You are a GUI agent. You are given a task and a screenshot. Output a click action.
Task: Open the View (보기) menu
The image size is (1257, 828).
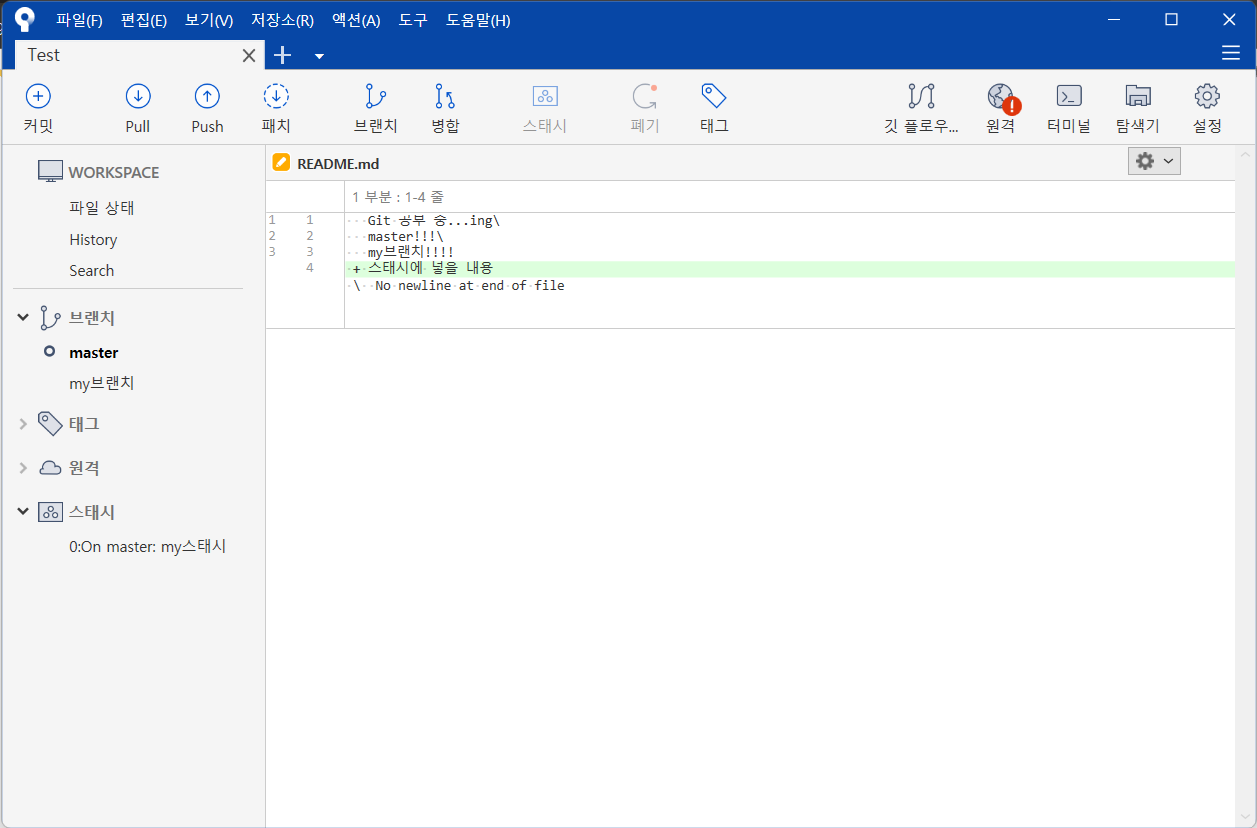(x=209, y=20)
